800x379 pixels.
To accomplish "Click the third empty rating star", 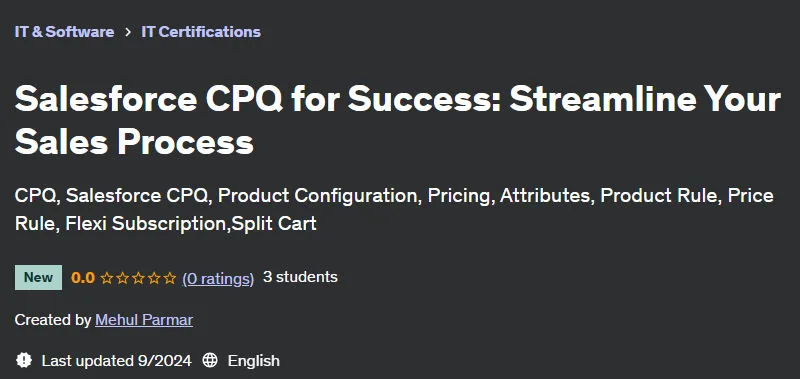I will point(138,278).
